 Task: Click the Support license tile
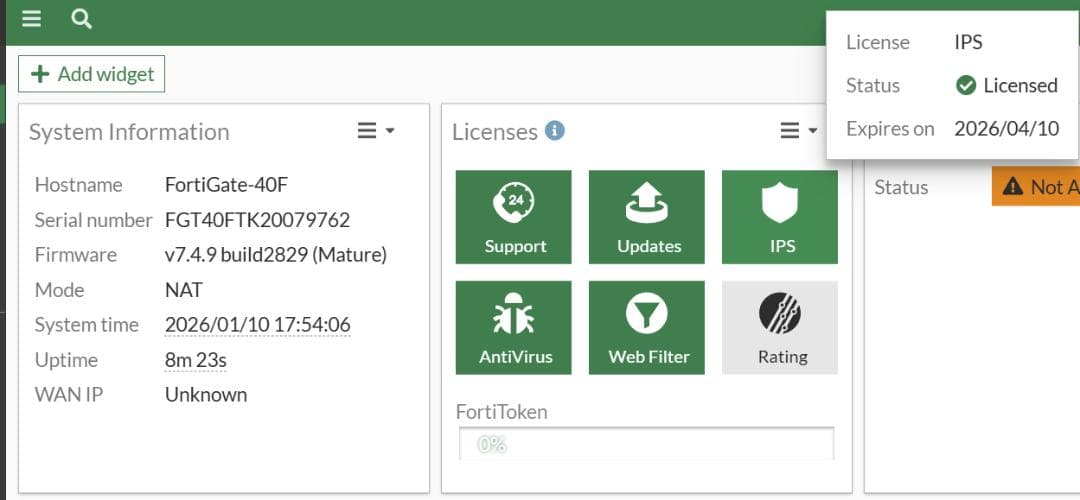pos(514,216)
